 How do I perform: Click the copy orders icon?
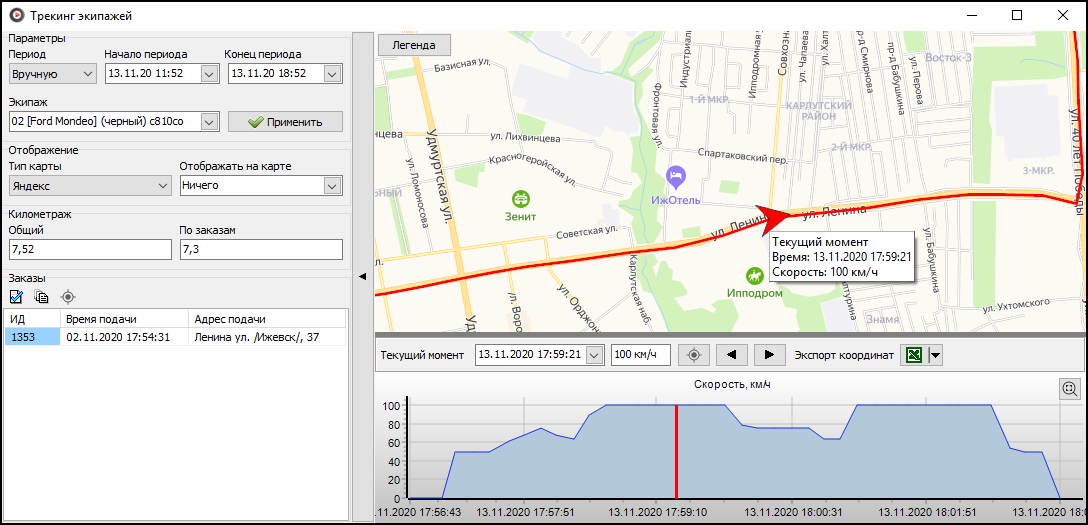point(42,296)
